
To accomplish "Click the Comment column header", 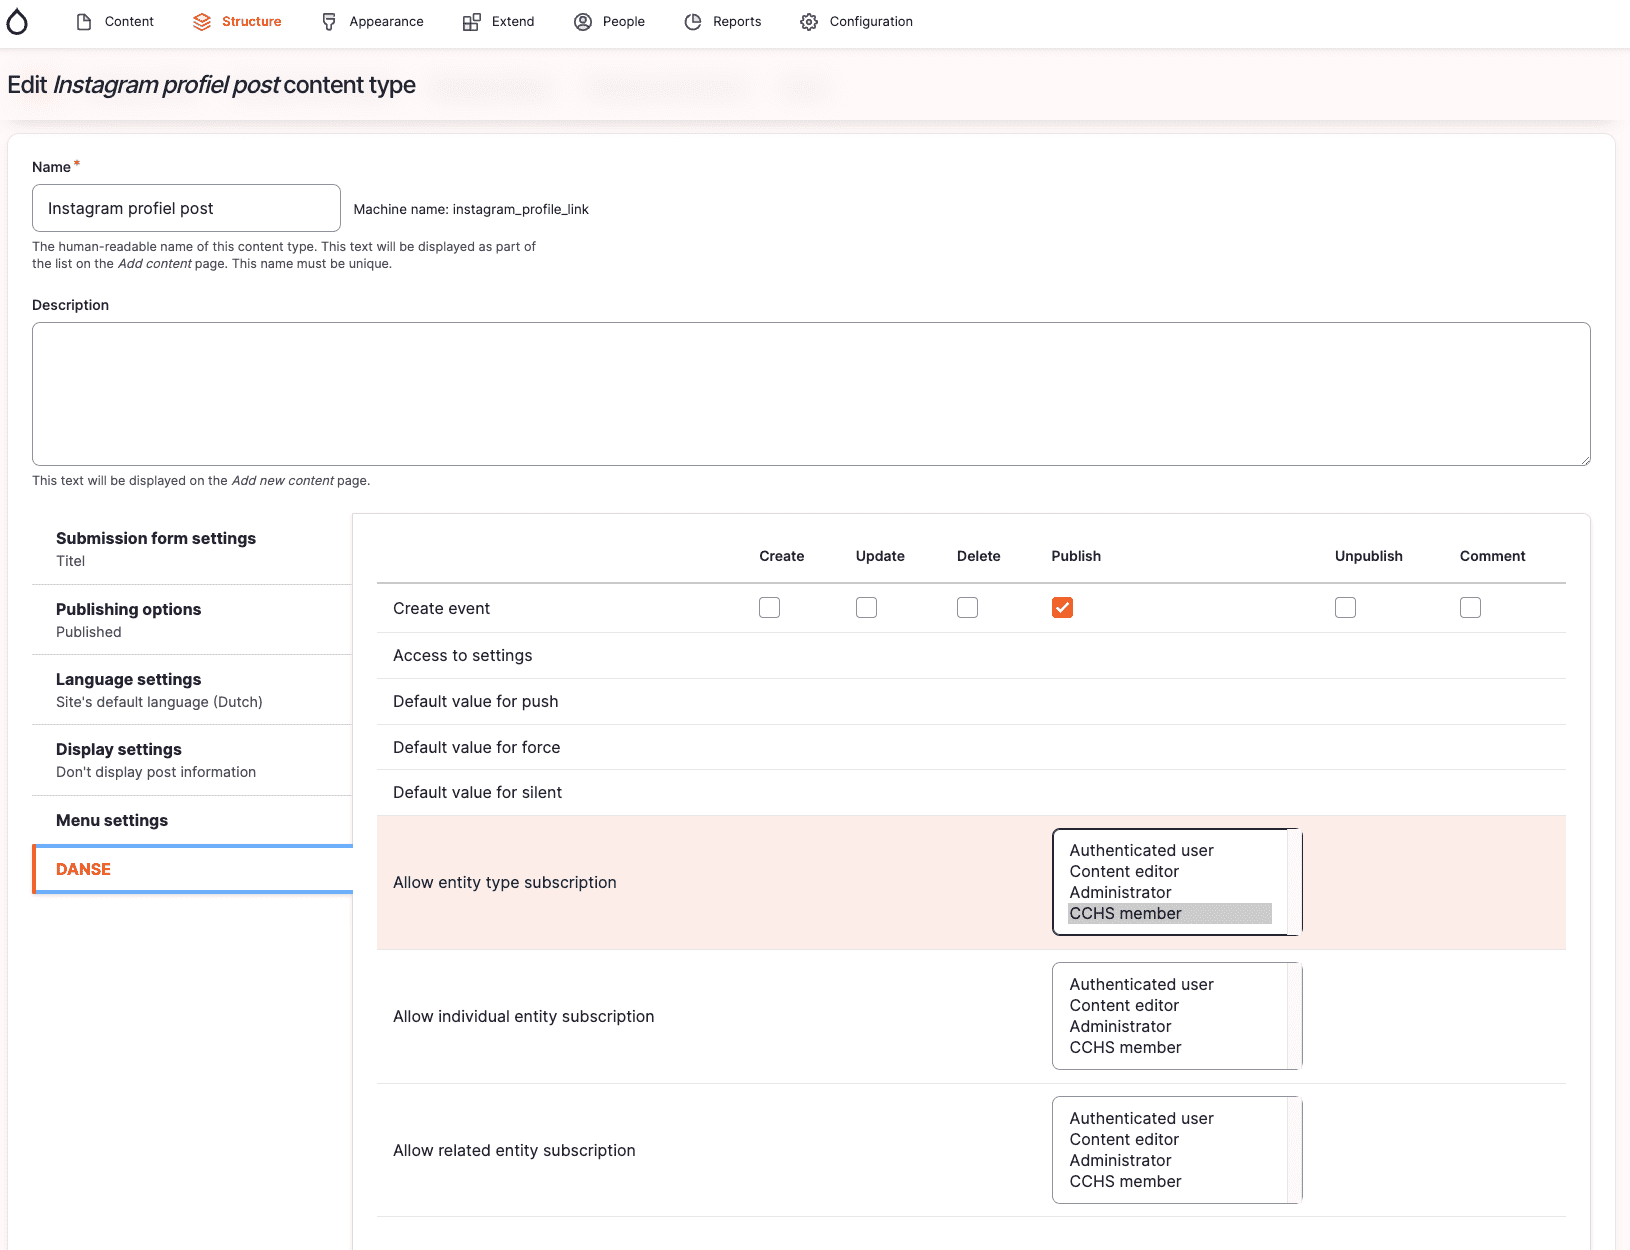I will point(1493,556).
